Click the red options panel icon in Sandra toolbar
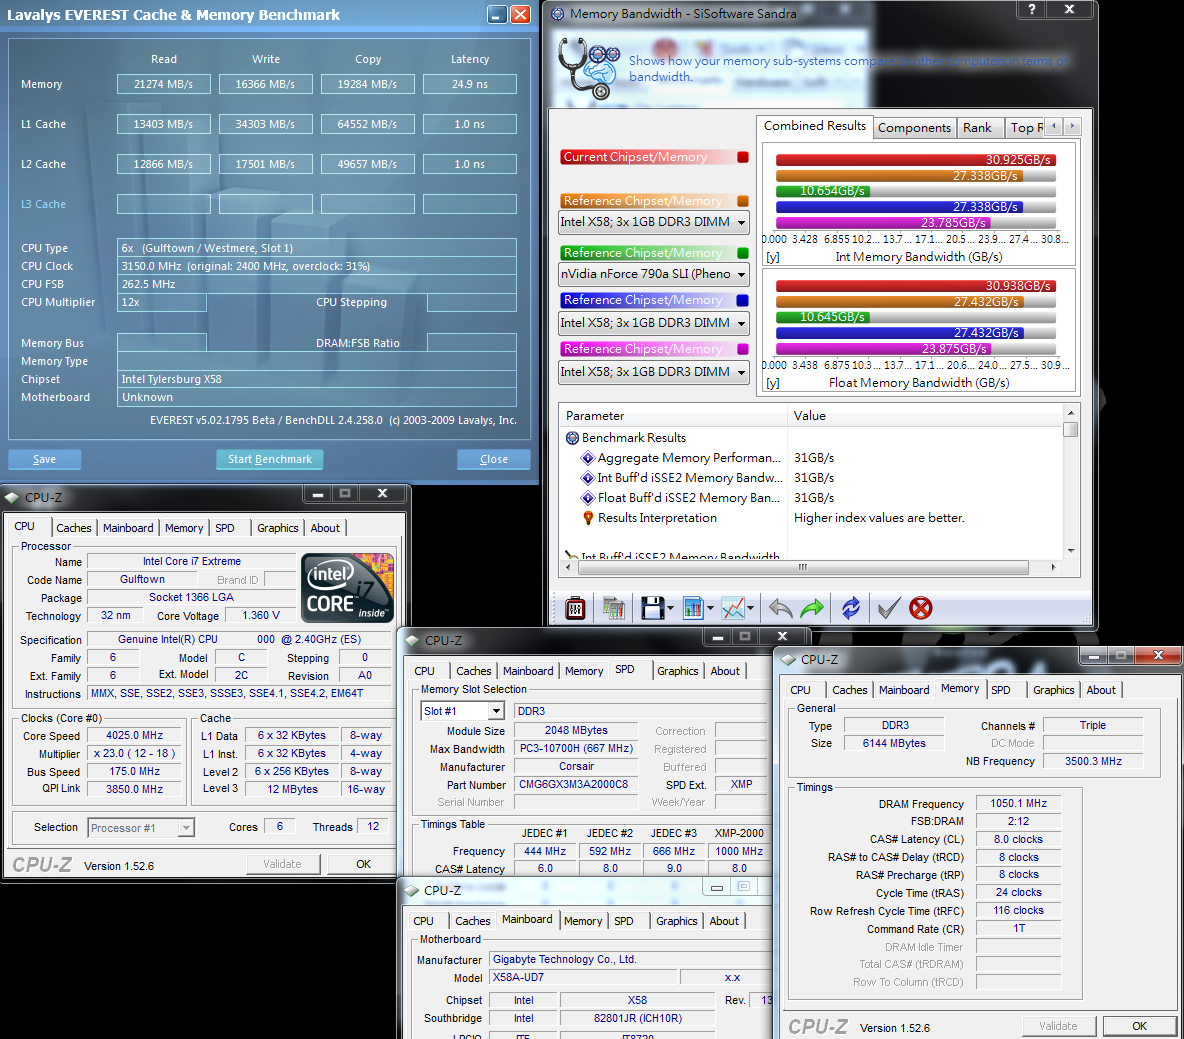 (575, 608)
